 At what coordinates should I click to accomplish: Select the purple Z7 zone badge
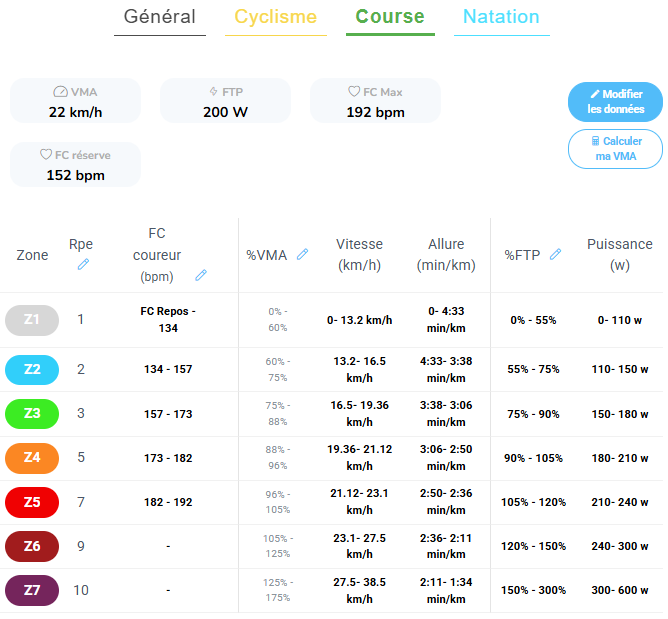tap(32, 590)
